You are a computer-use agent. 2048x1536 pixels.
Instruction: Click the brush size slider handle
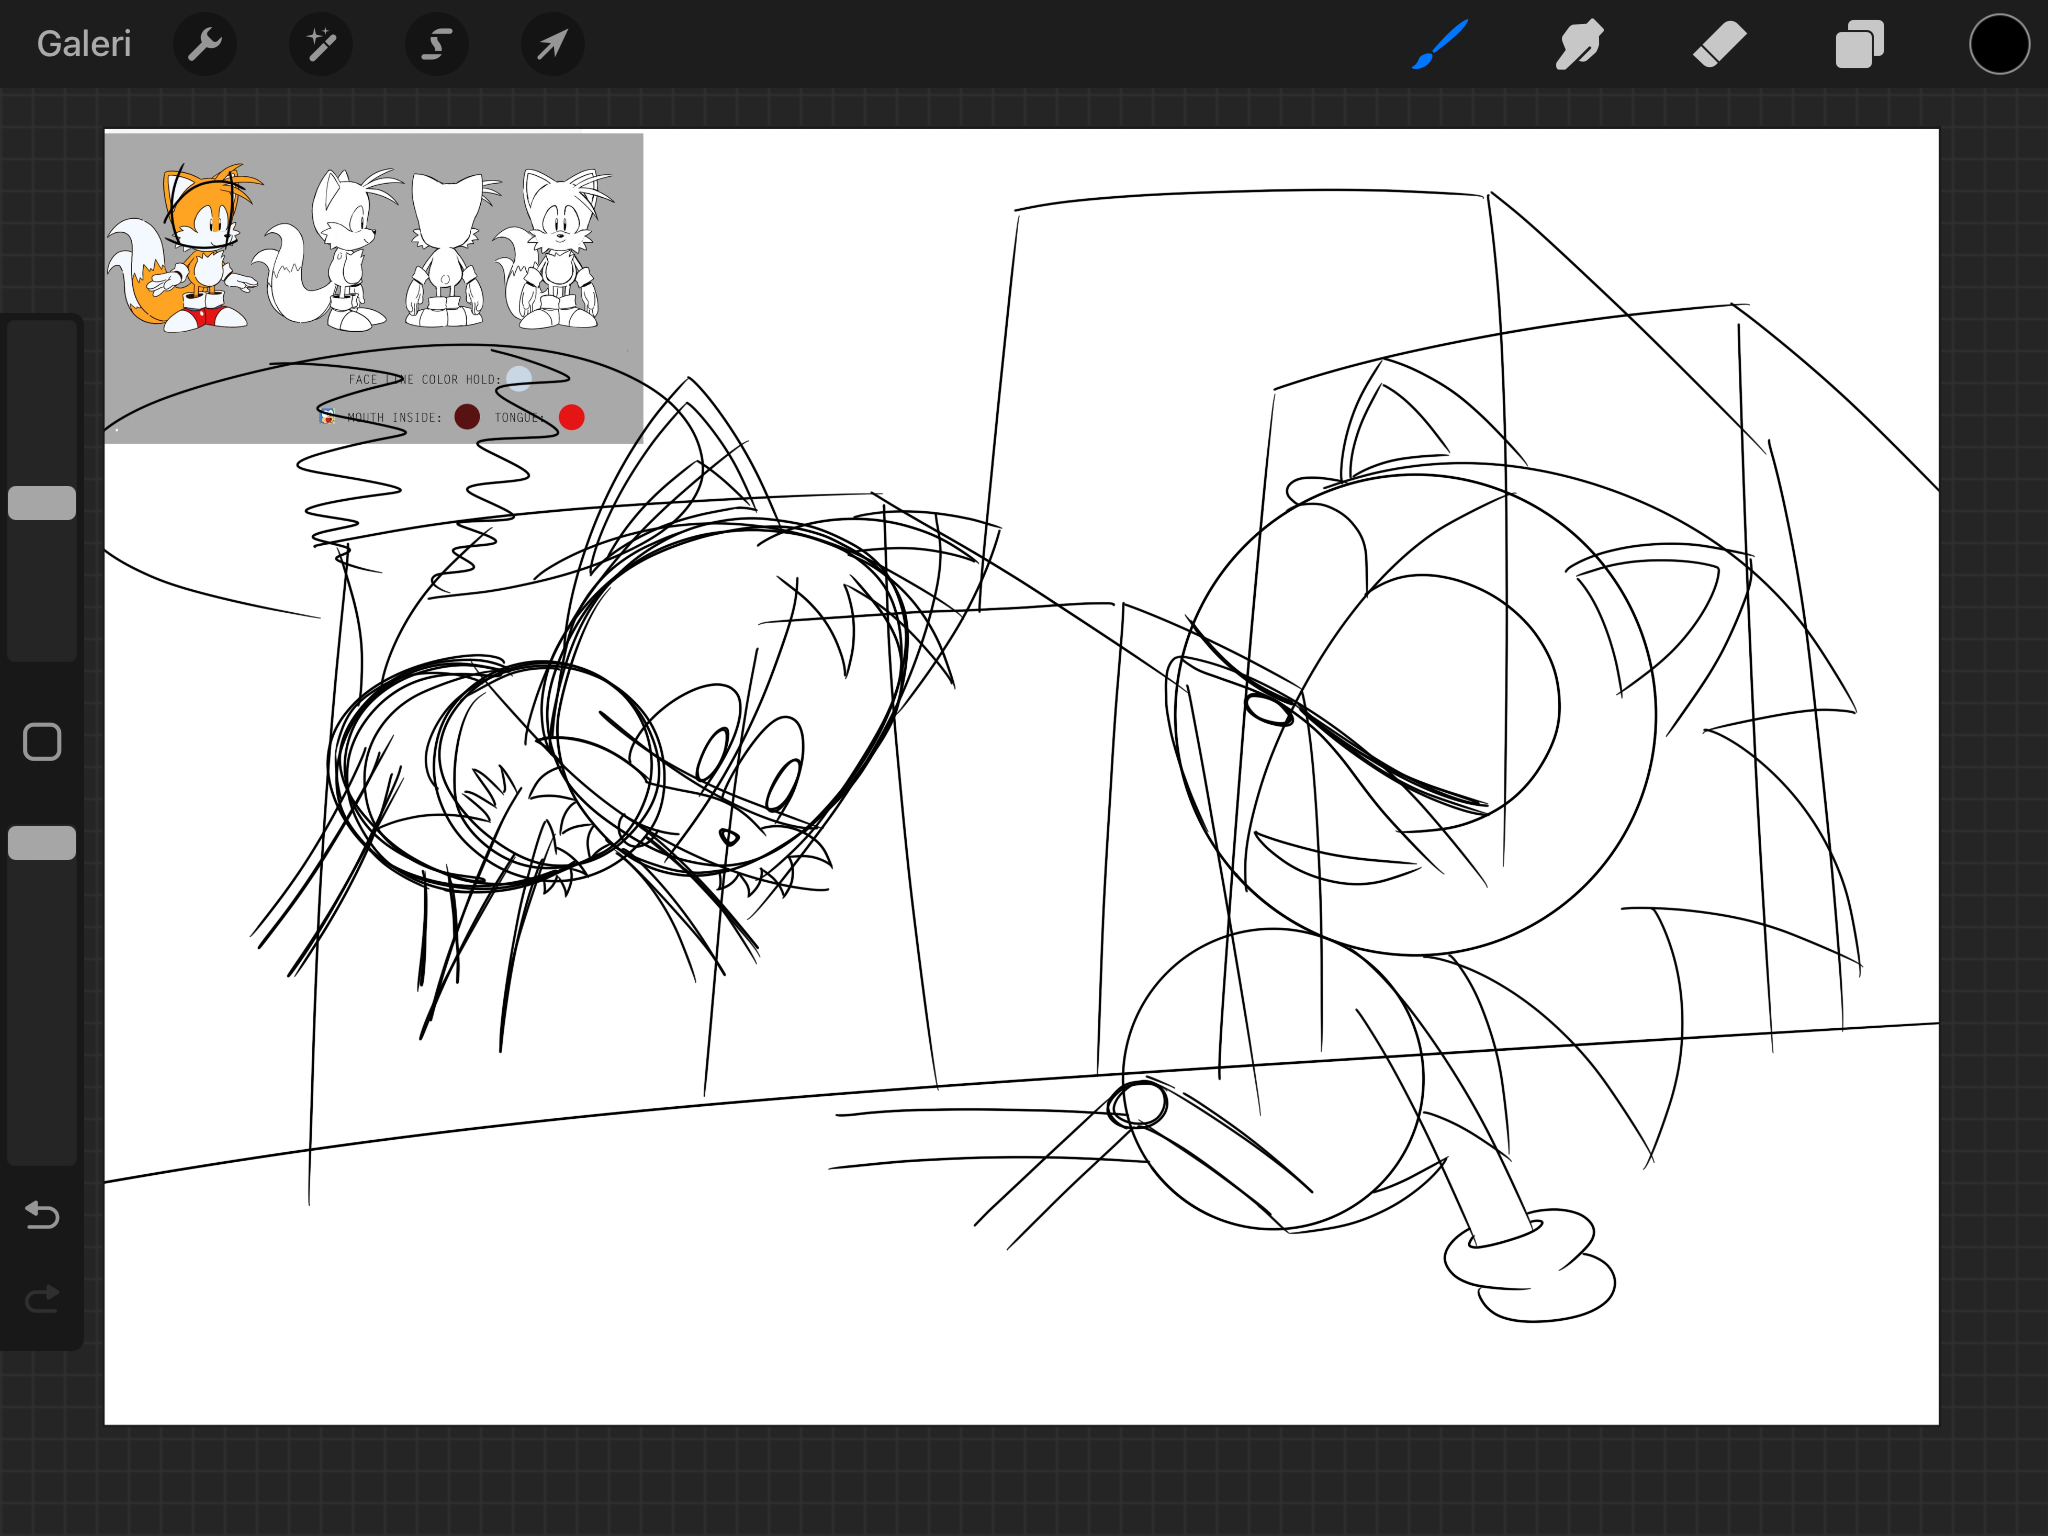tap(42, 503)
